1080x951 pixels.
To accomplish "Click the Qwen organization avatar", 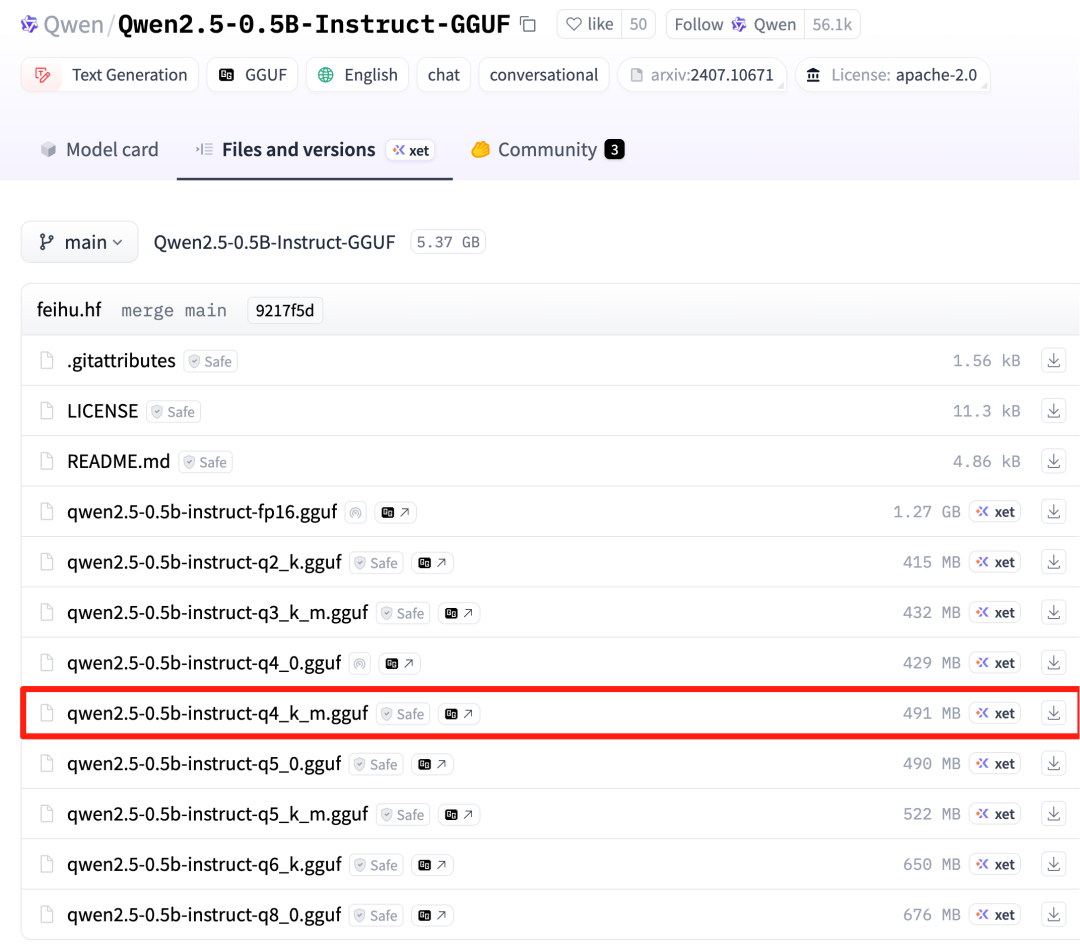I will (29, 23).
